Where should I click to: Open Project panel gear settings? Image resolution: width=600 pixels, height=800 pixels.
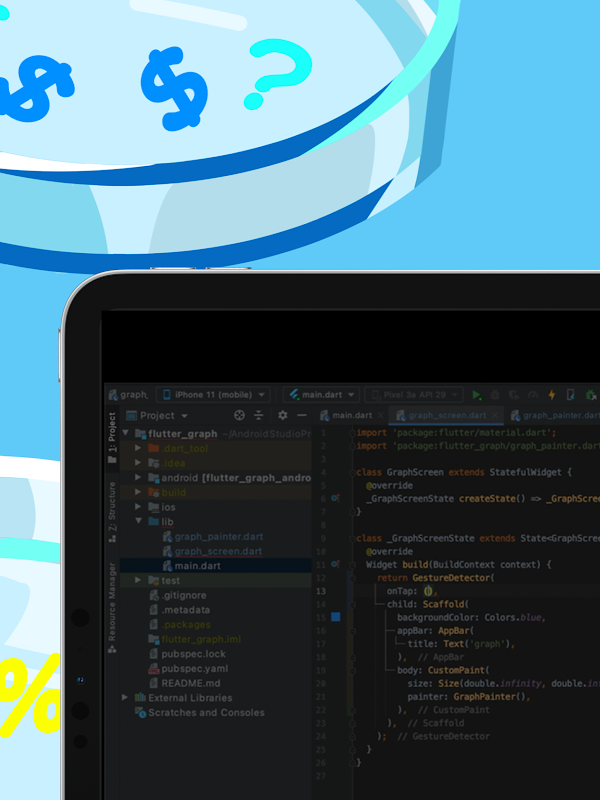(283, 415)
